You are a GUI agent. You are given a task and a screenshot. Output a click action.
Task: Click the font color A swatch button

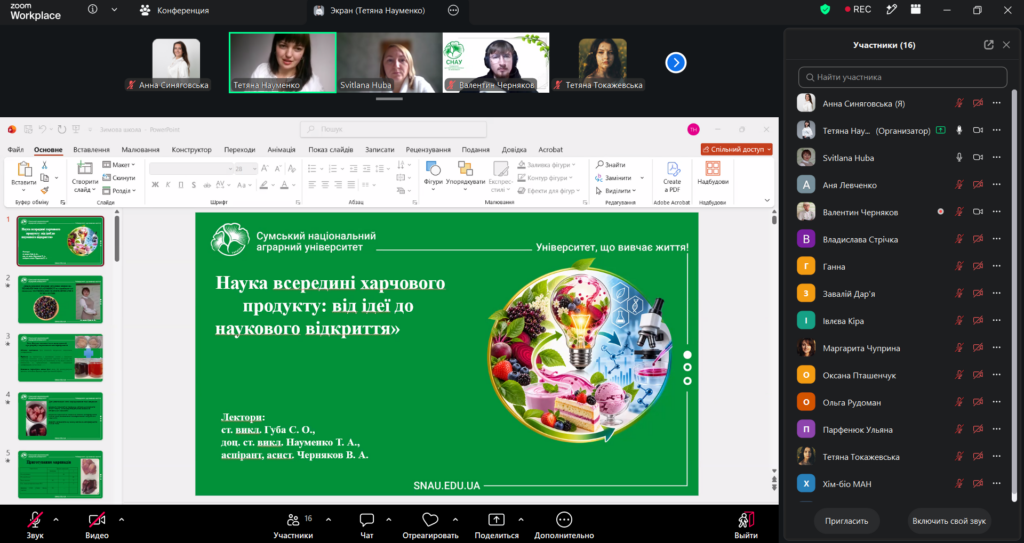pyautogui.click(x=285, y=186)
